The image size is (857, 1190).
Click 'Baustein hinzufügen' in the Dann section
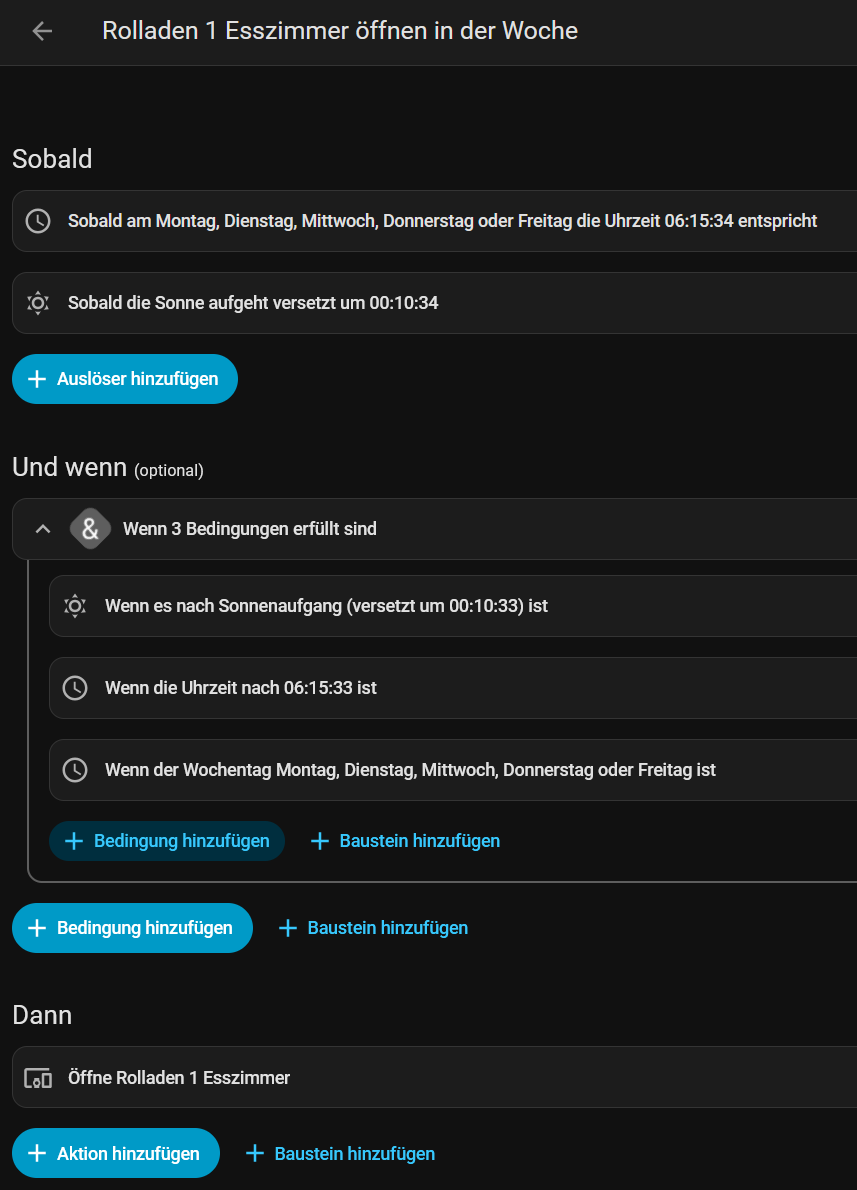(x=340, y=1154)
